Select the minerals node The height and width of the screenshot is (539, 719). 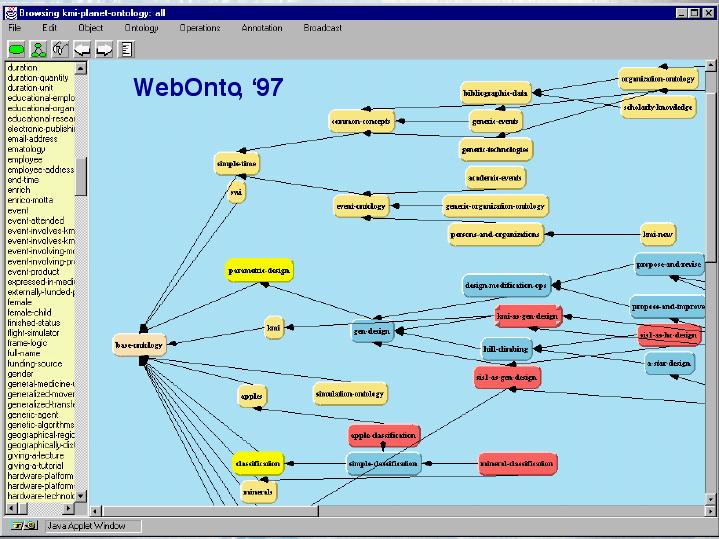(x=258, y=492)
